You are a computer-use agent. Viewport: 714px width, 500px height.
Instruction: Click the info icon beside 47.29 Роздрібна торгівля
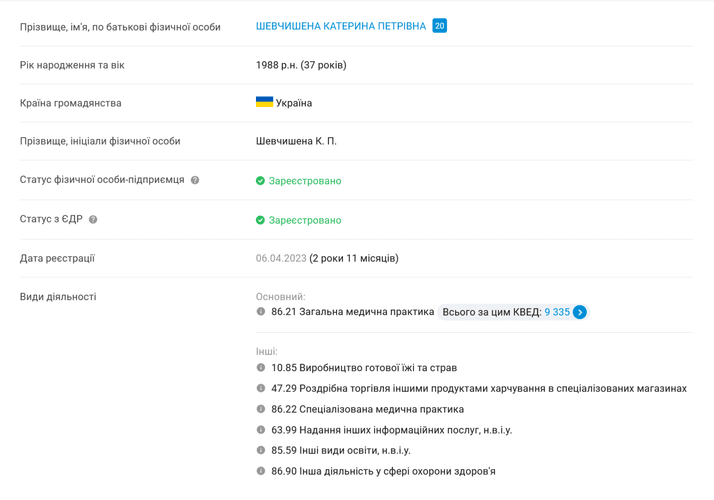pyautogui.click(x=261, y=388)
